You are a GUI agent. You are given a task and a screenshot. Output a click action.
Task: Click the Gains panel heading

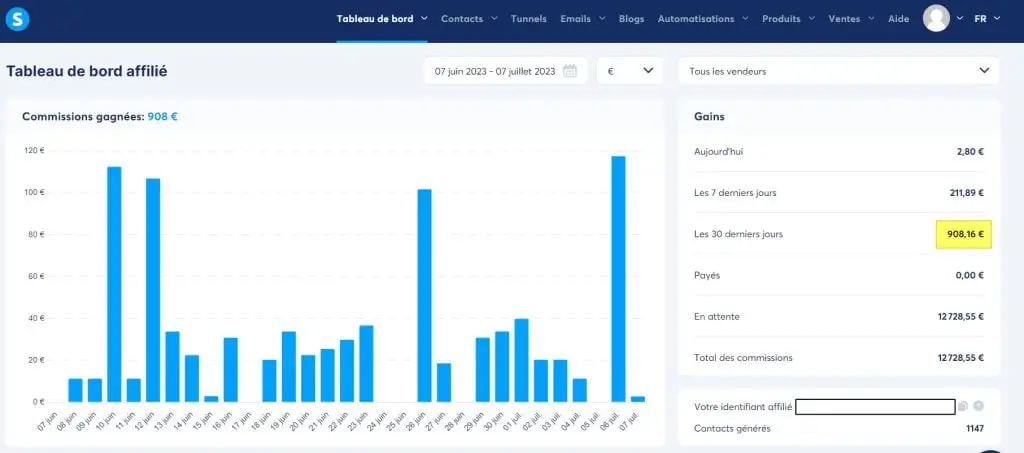(709, 116)
